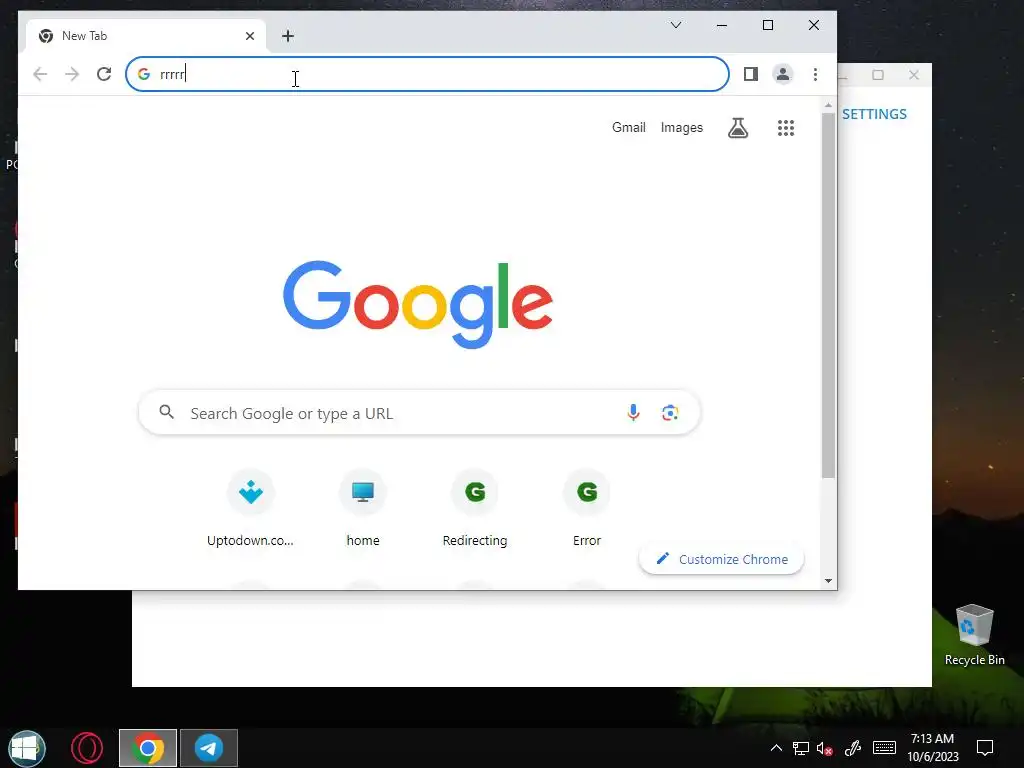Image resolution: width=1024 pixels, height=768 pixels.
Task: Click the Search Google or type a URL box
Action: 419,413
